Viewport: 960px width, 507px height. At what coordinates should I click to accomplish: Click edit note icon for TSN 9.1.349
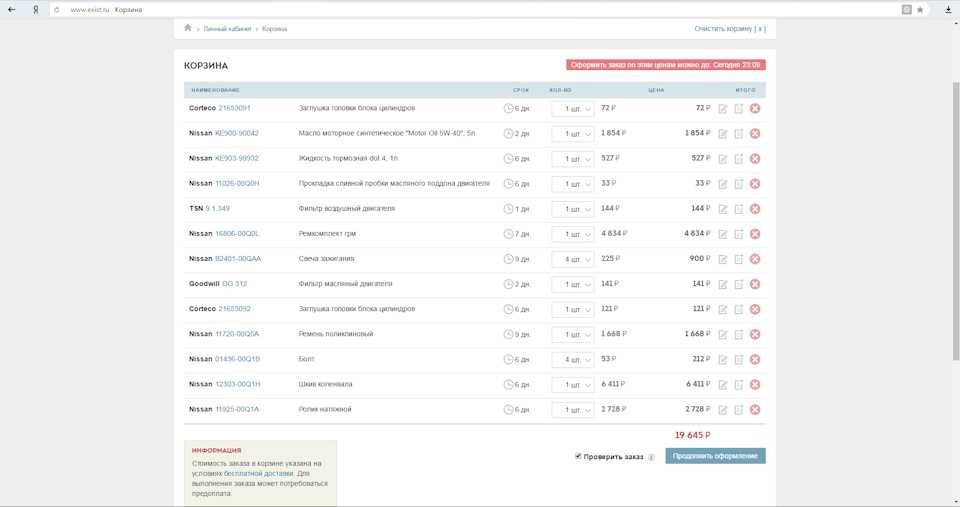[x=722, y=209]
